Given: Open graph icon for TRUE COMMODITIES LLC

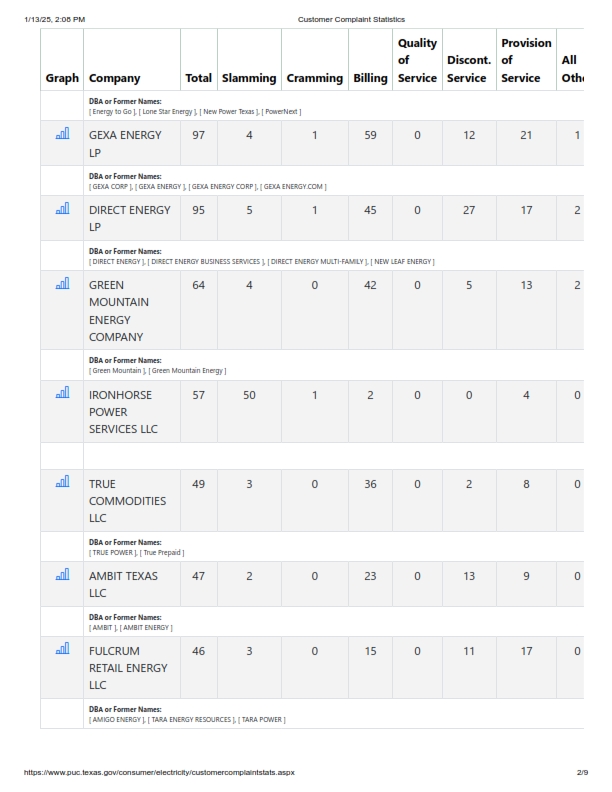Looking at the screenshot, I should [x=62, y=481].
